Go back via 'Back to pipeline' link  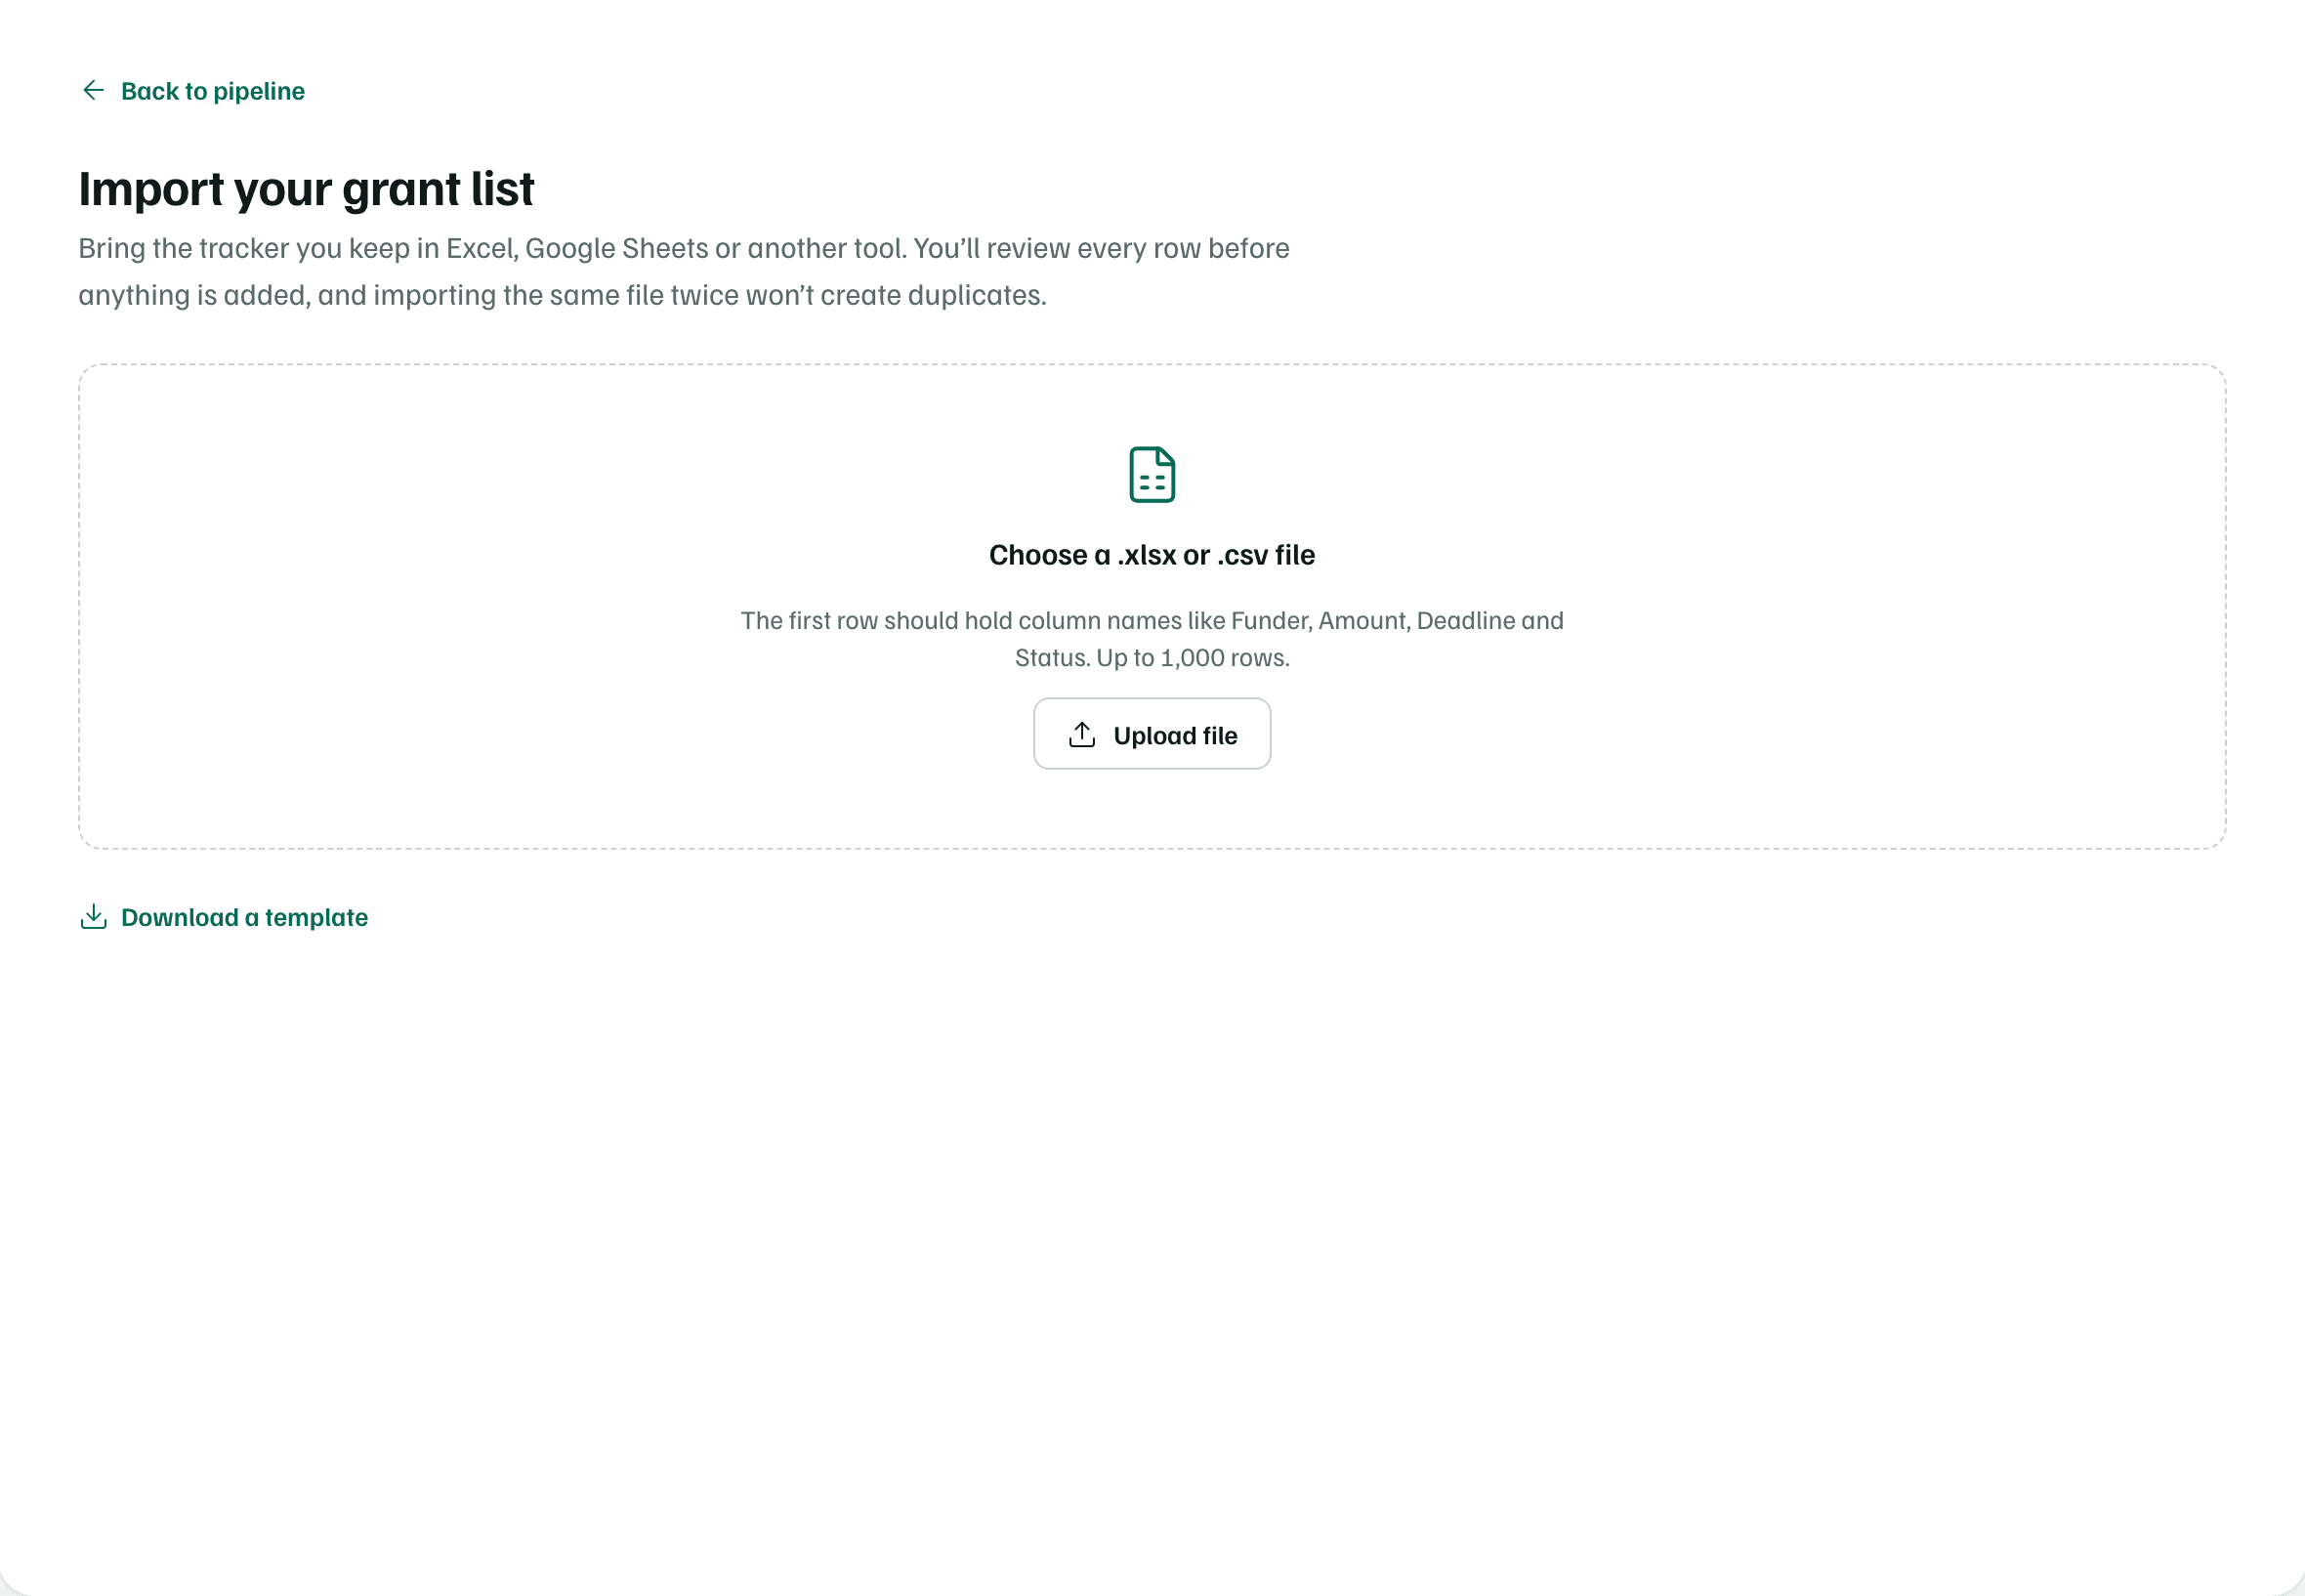pos(192,91)
